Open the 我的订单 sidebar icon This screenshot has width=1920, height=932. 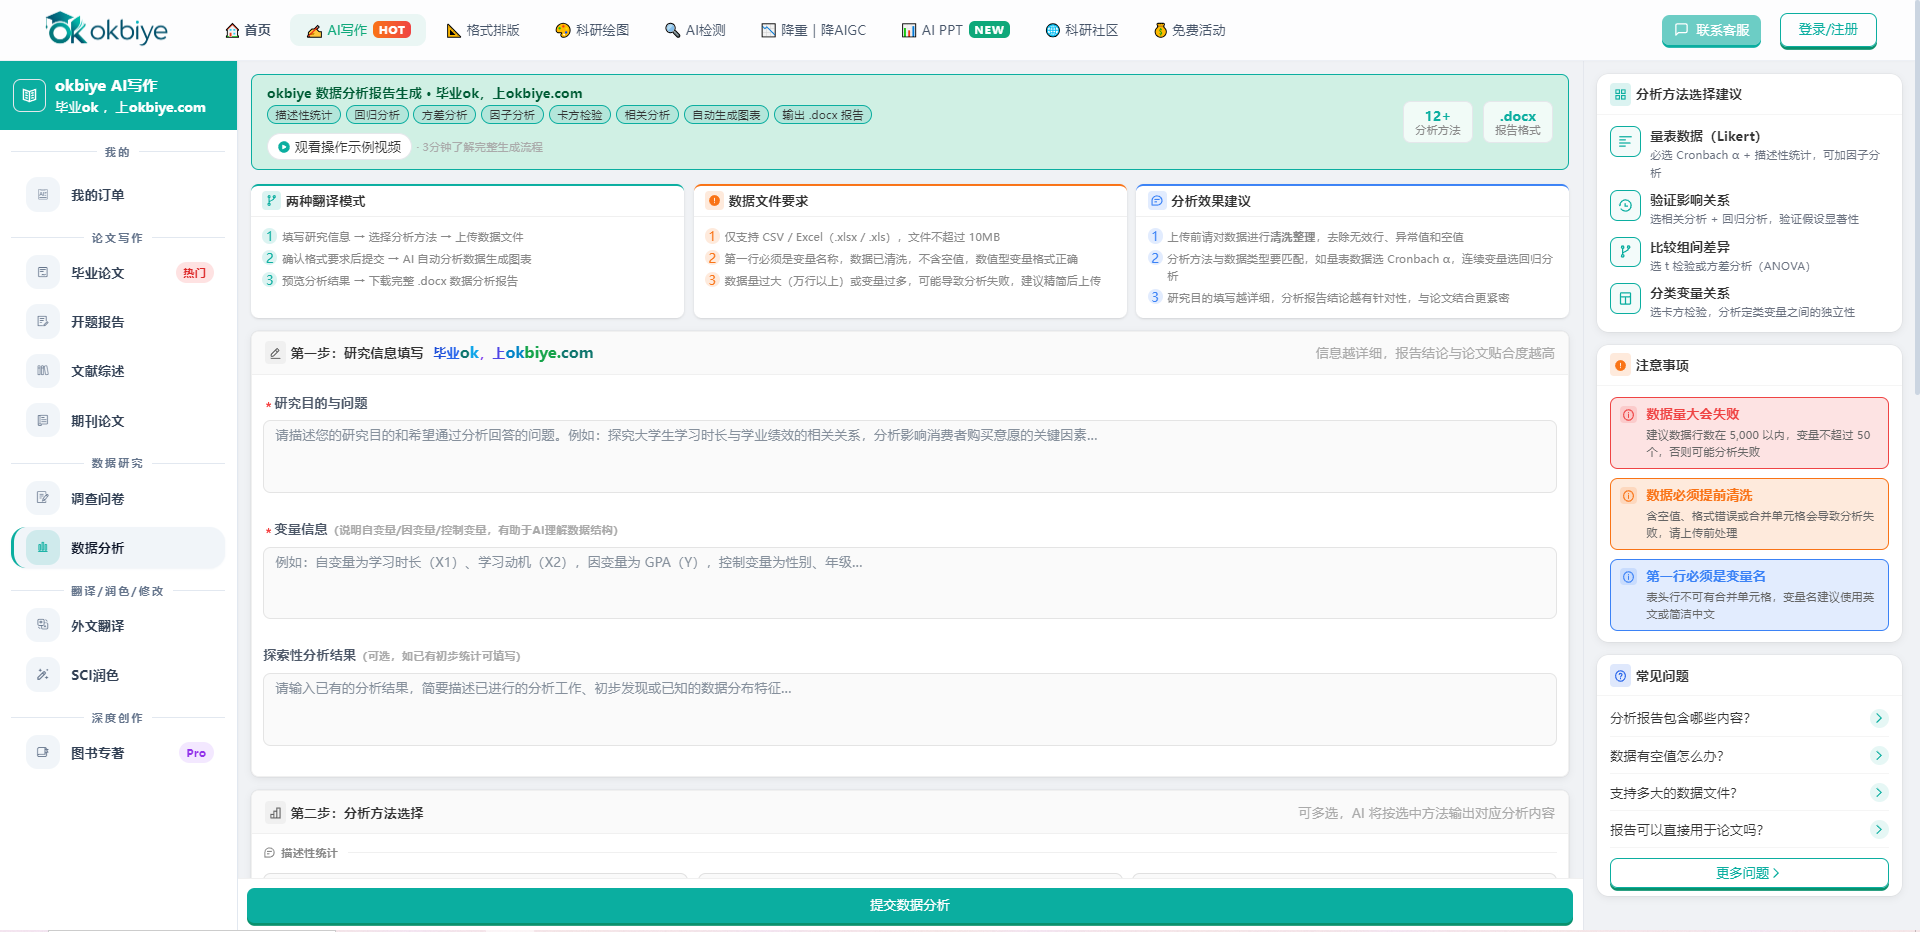pyautogui.click(x=43, y=195)
